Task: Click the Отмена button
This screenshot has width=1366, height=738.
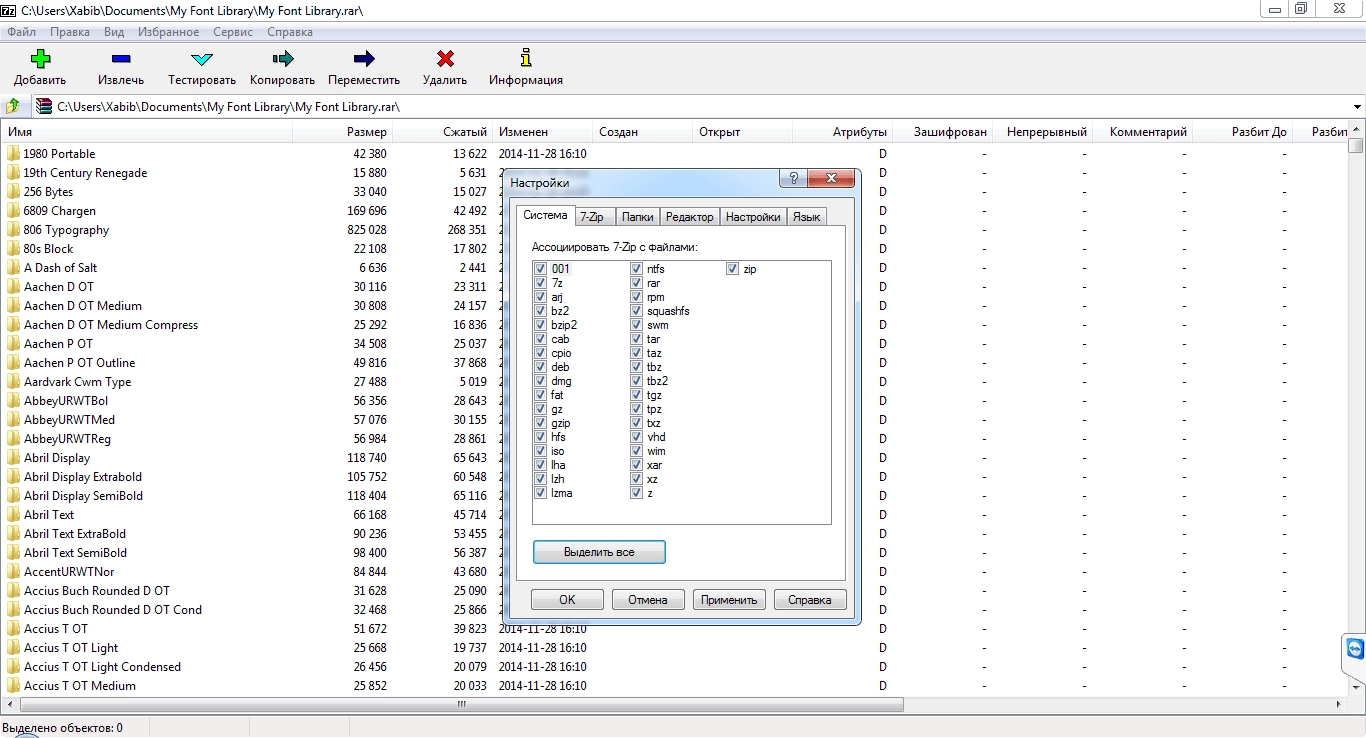Action: click(x=648, y=600)
